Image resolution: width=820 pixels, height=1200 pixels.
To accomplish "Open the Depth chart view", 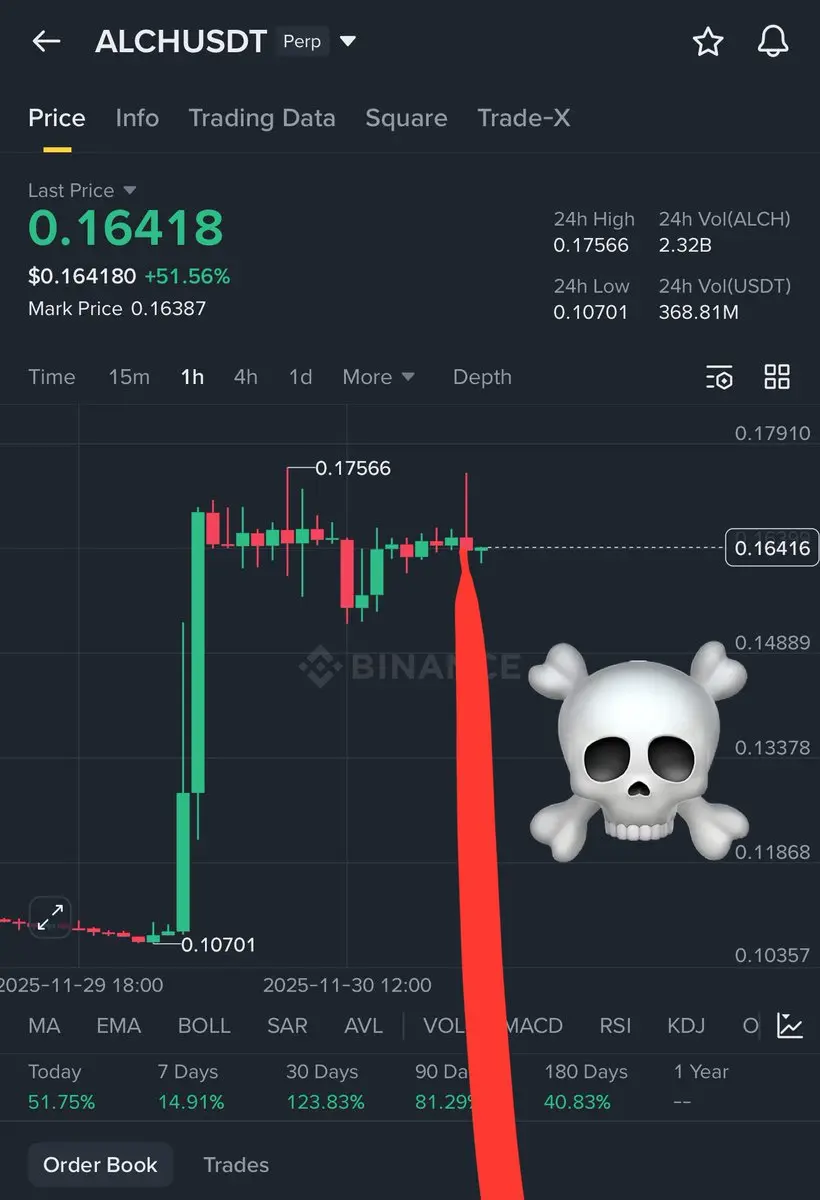I will 482,377.
